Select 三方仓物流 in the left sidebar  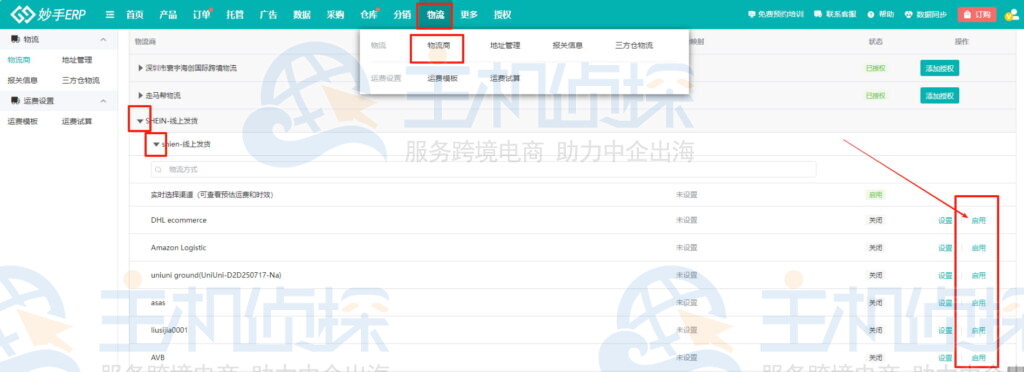(x=81, y=80)
